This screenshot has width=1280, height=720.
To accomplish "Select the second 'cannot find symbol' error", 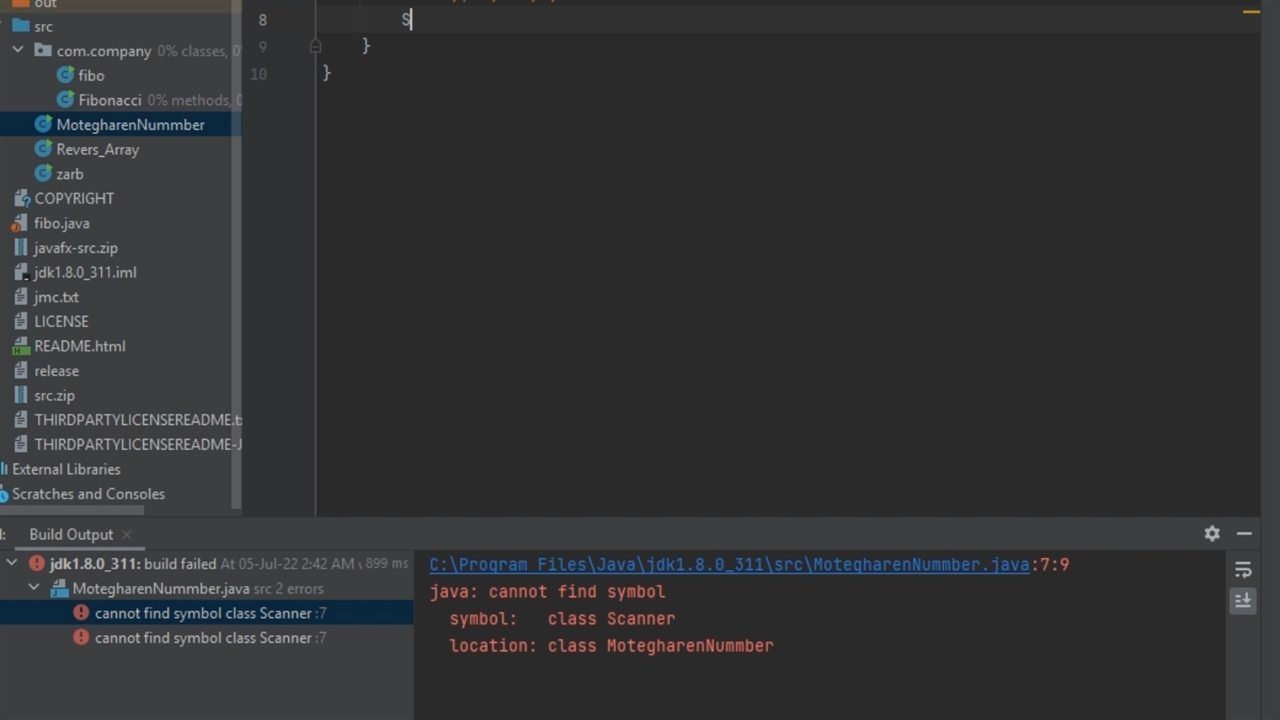I will point(203,638).
